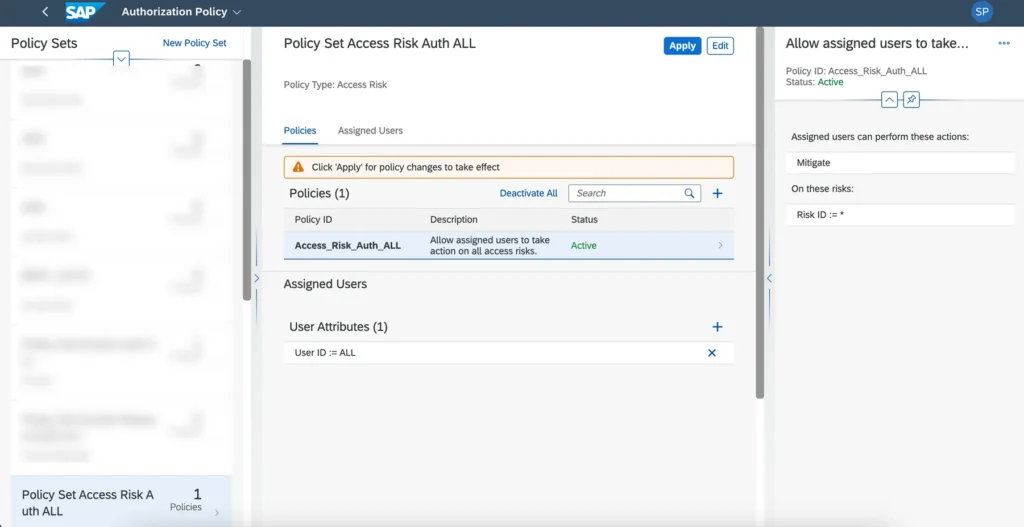Viewport: 1024px width, 527px height.
Task: Collapse the left Policy Sets pane
Action: pyautogui.click(x=256, y=278)
